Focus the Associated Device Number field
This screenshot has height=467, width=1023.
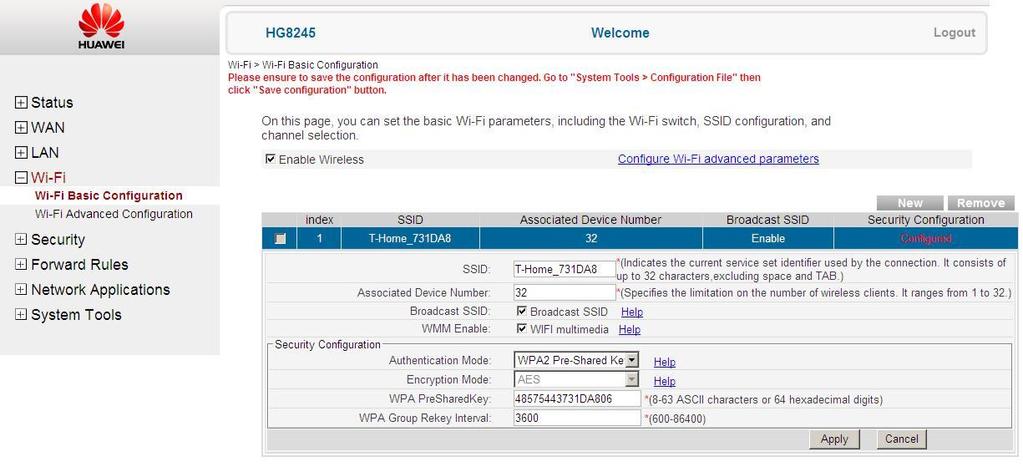click(x=564, y=293)
